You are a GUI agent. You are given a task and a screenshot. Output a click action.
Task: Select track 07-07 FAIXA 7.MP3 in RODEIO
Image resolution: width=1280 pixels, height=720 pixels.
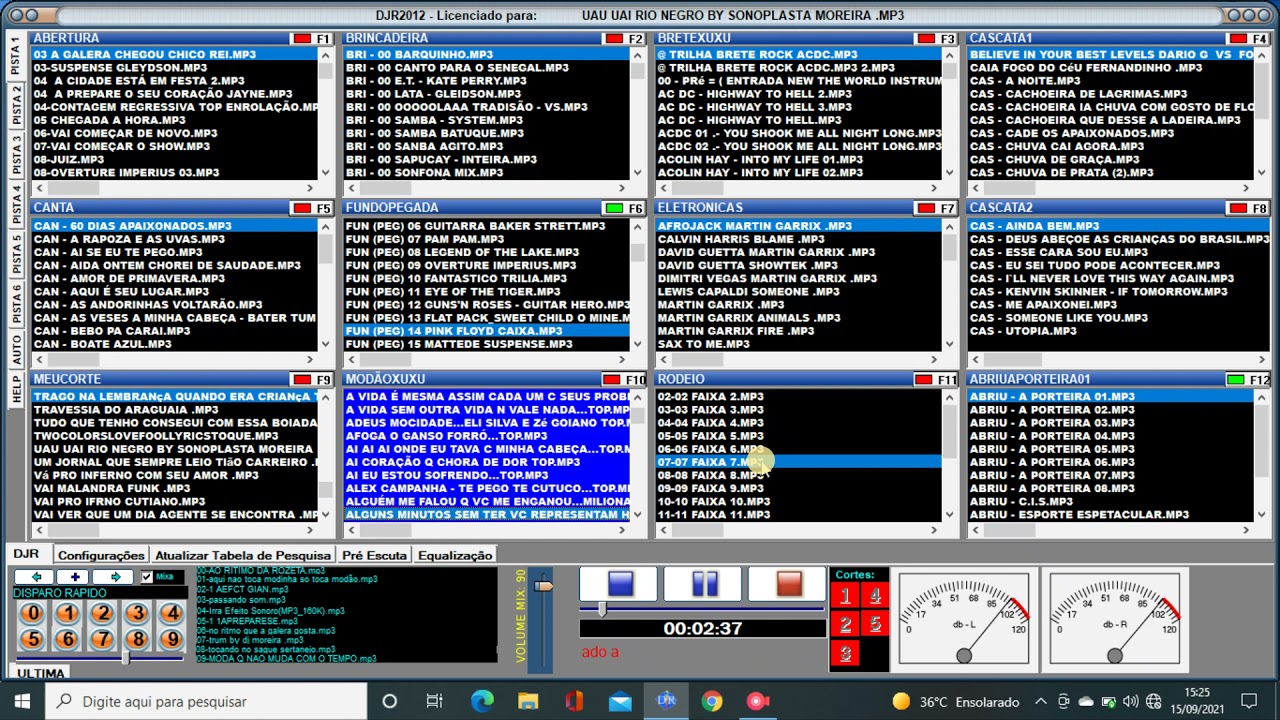click(798, 462)
